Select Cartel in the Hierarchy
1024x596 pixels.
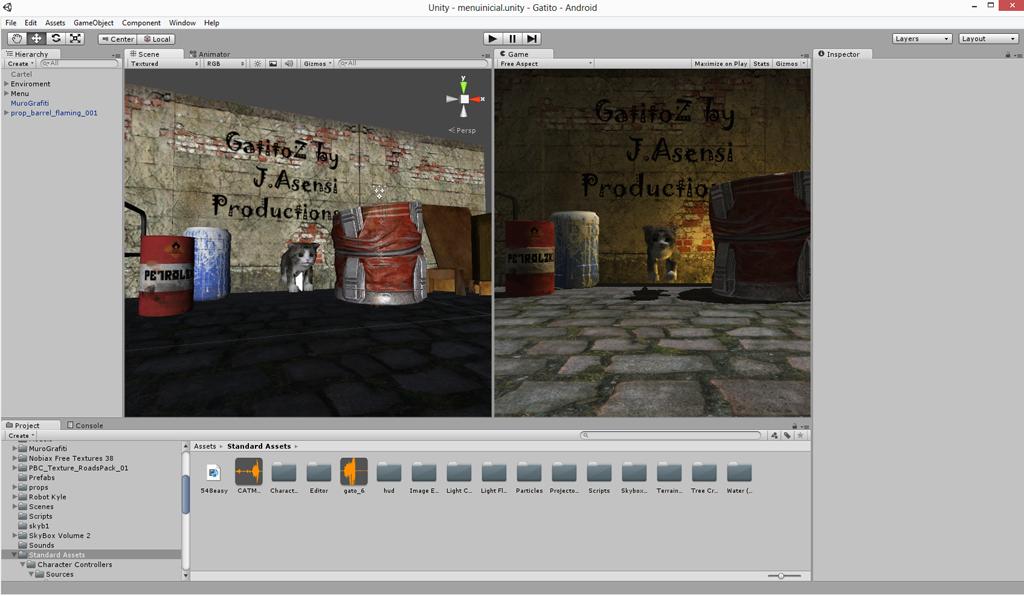22,74
